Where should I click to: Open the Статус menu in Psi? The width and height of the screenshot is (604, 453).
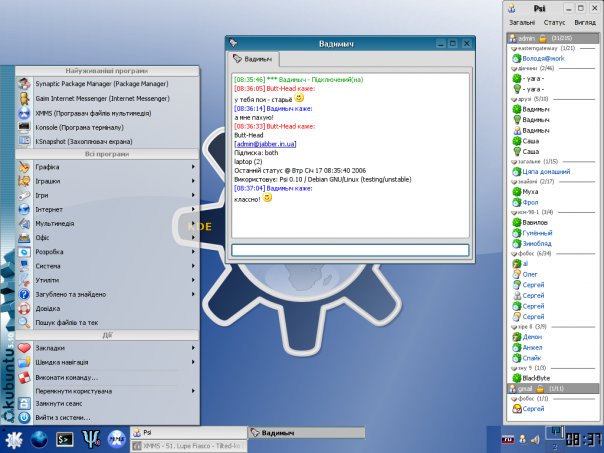554,22
